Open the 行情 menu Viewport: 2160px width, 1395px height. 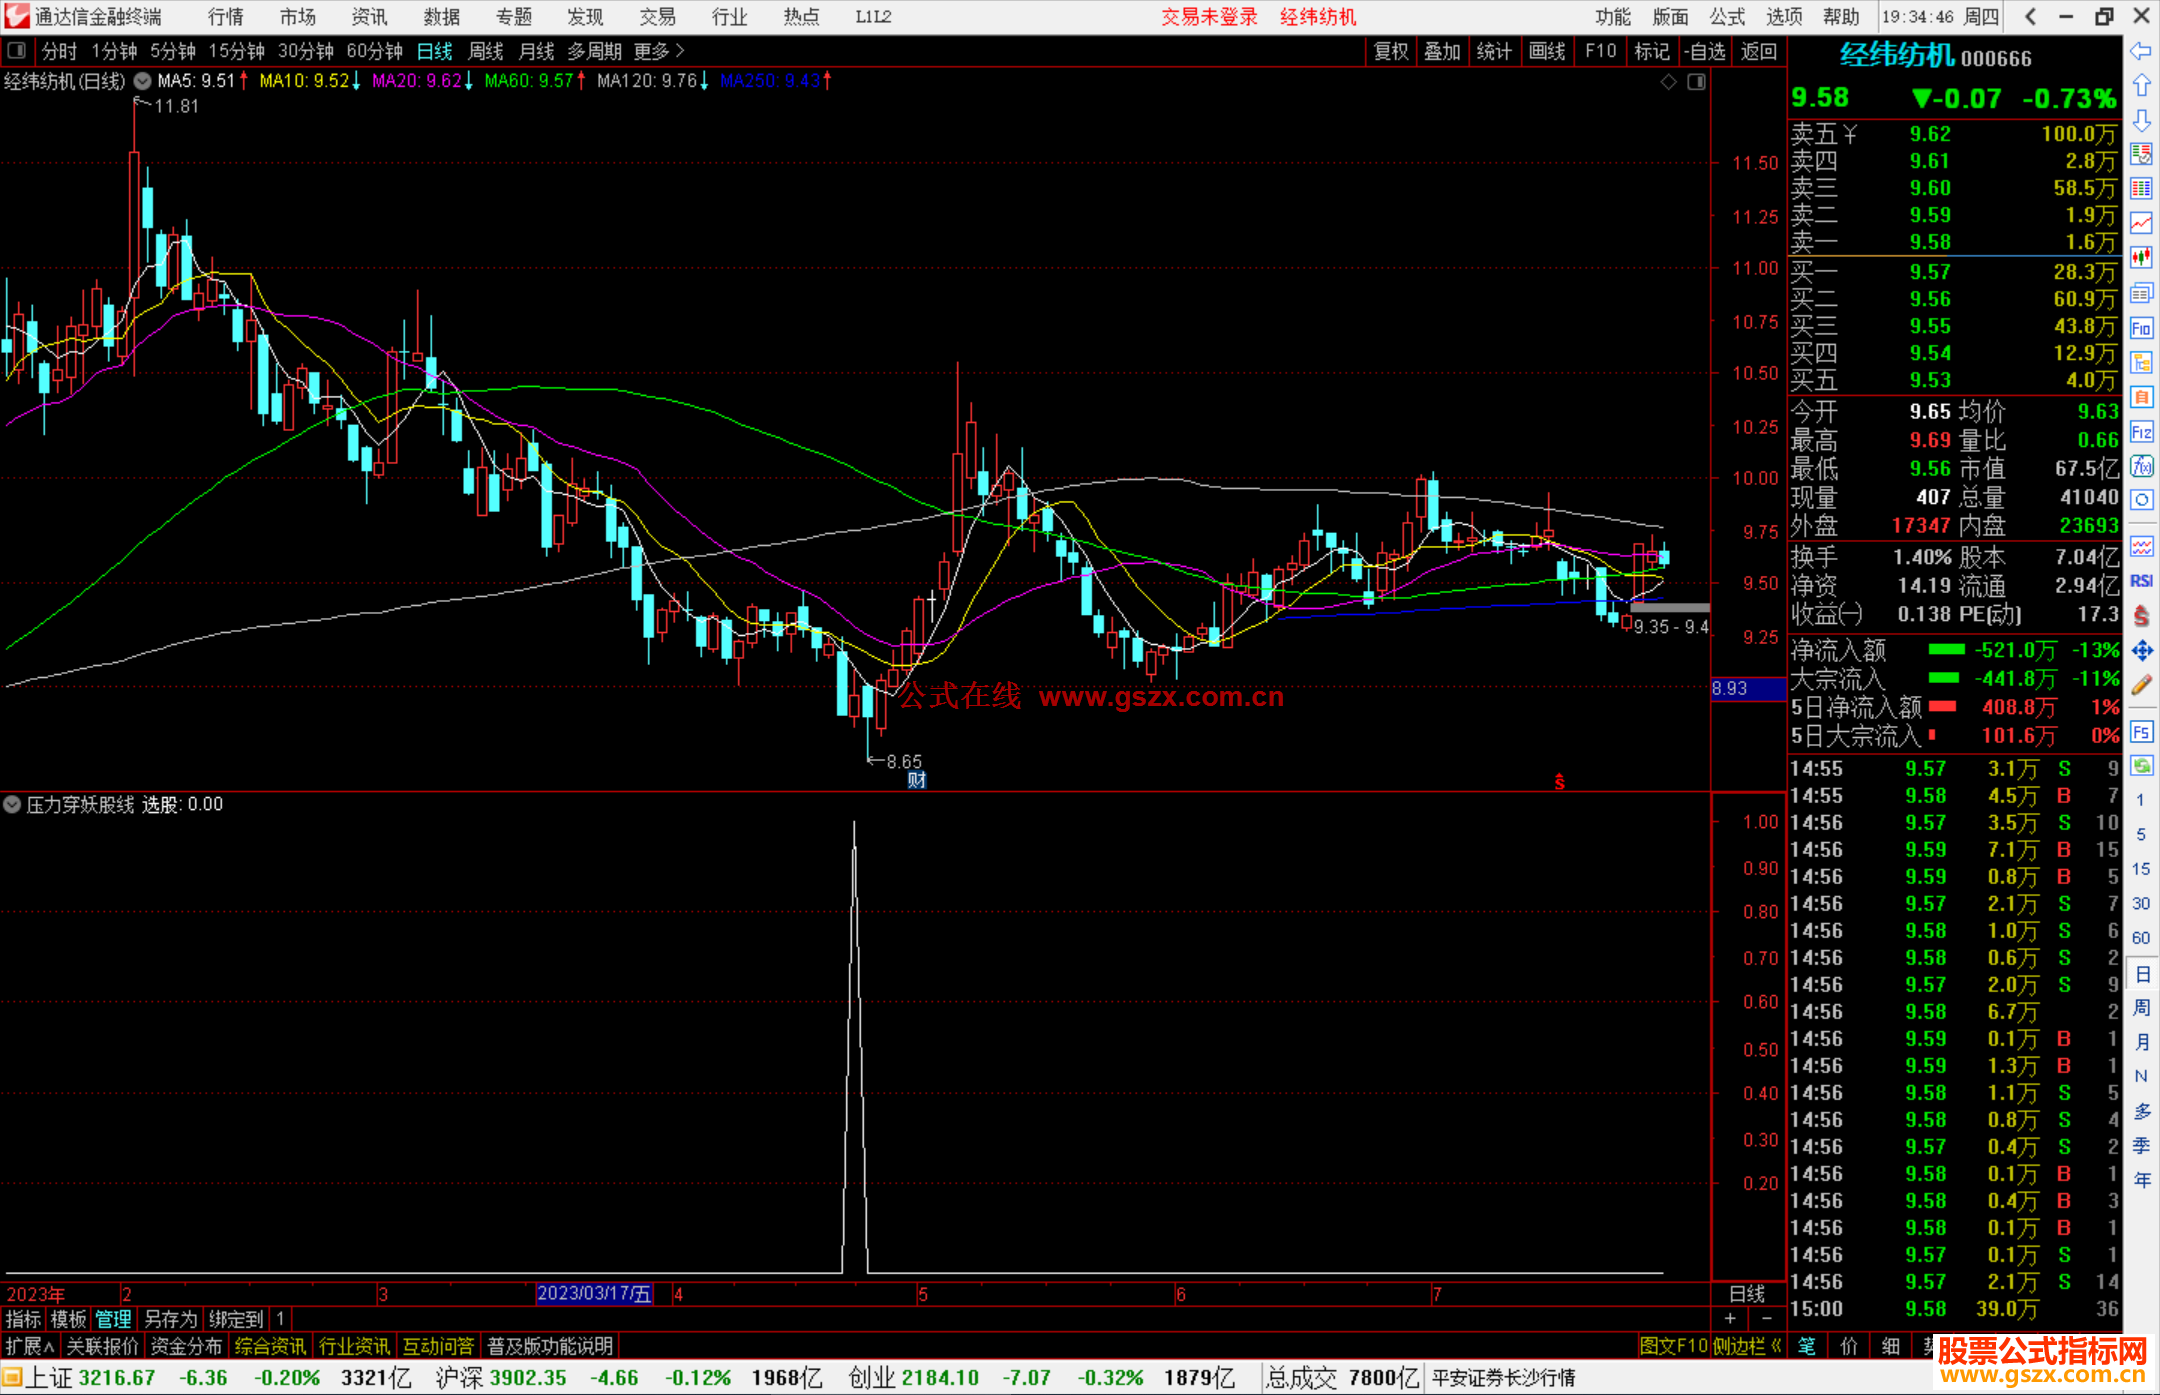click(x=226, y=17)
